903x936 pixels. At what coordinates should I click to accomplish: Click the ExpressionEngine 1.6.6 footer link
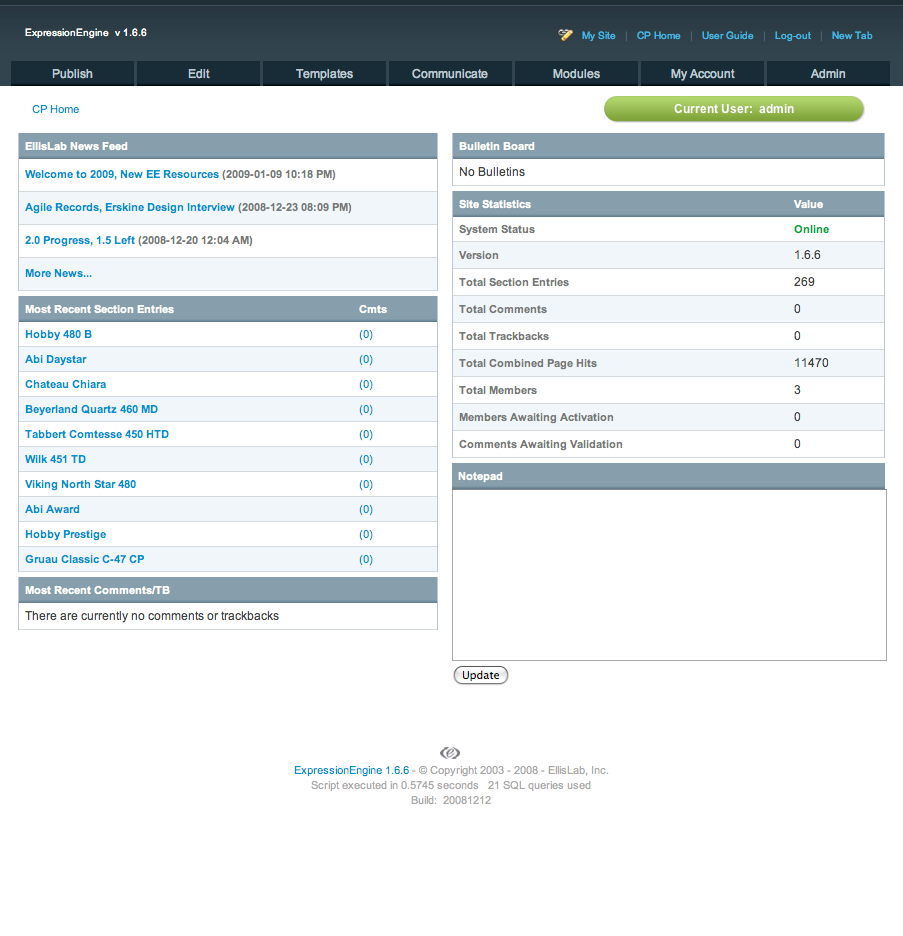[x=352, y=770]
